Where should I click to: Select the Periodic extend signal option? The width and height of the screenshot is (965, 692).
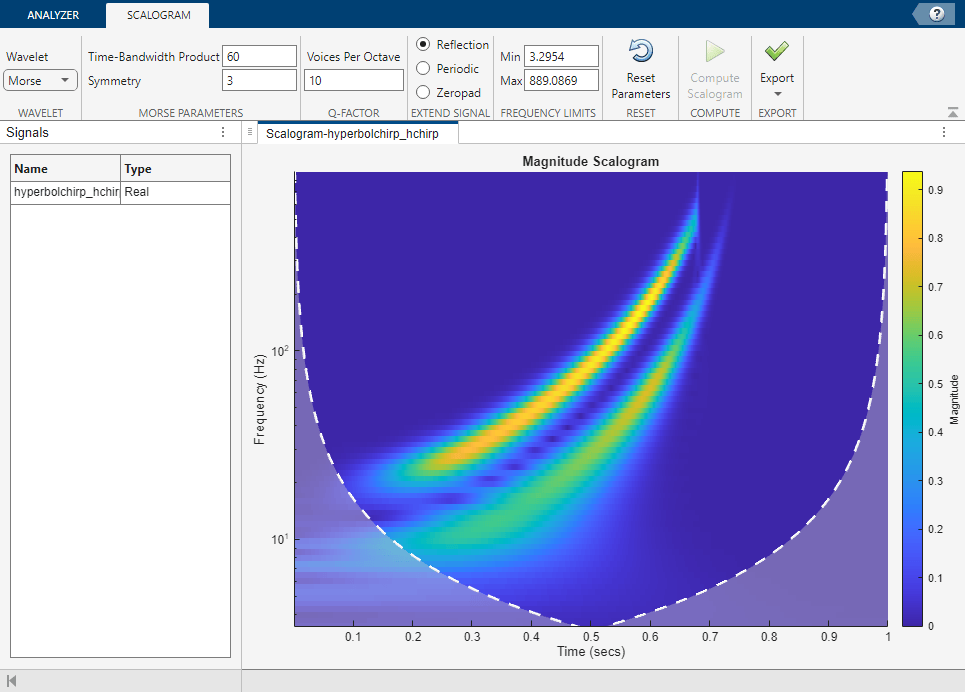(x=423, y=68)
